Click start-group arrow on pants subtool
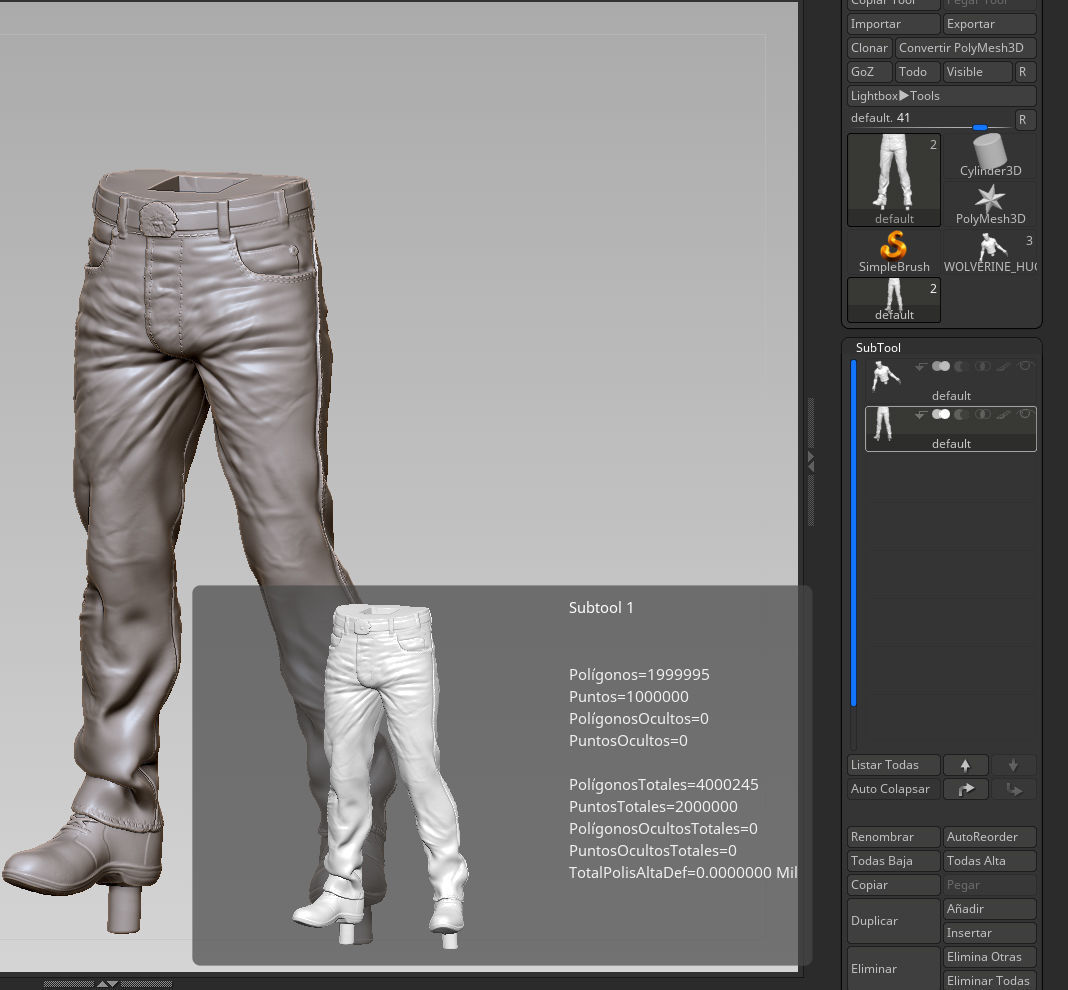 tap(920, 414)
